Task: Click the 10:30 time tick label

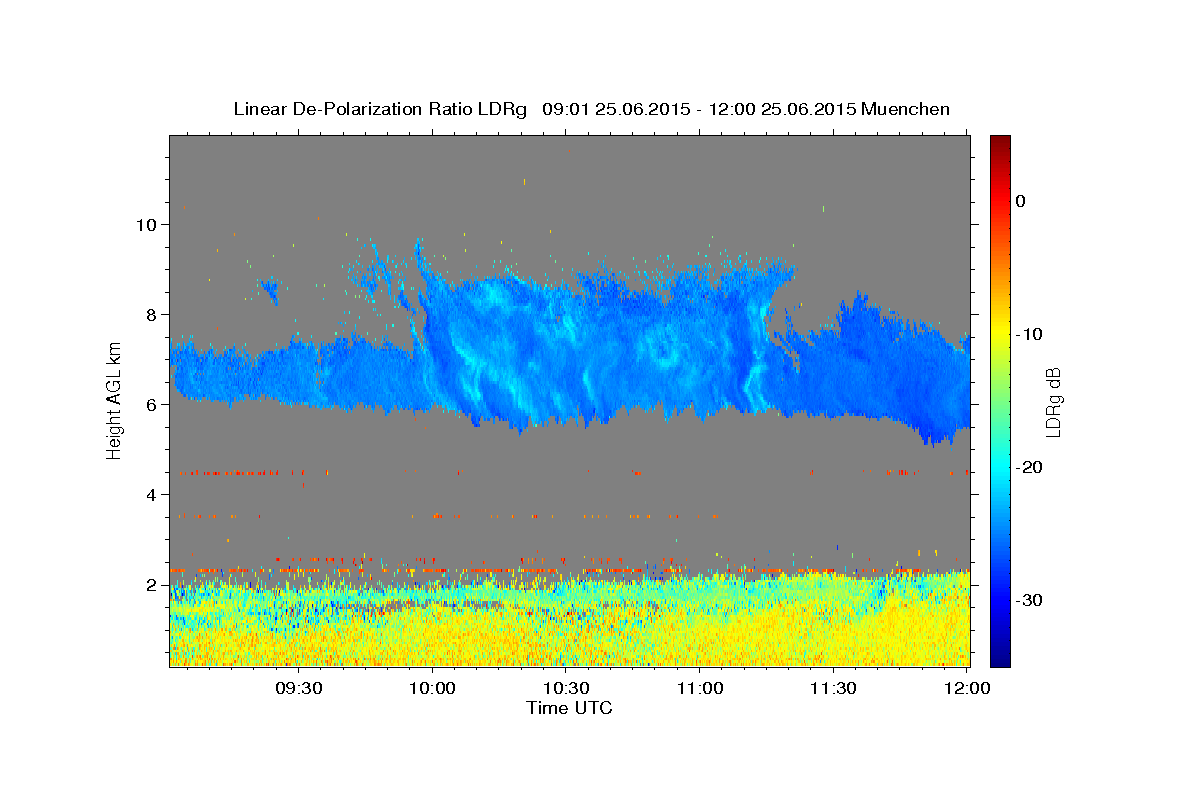Action: point(566,689)
